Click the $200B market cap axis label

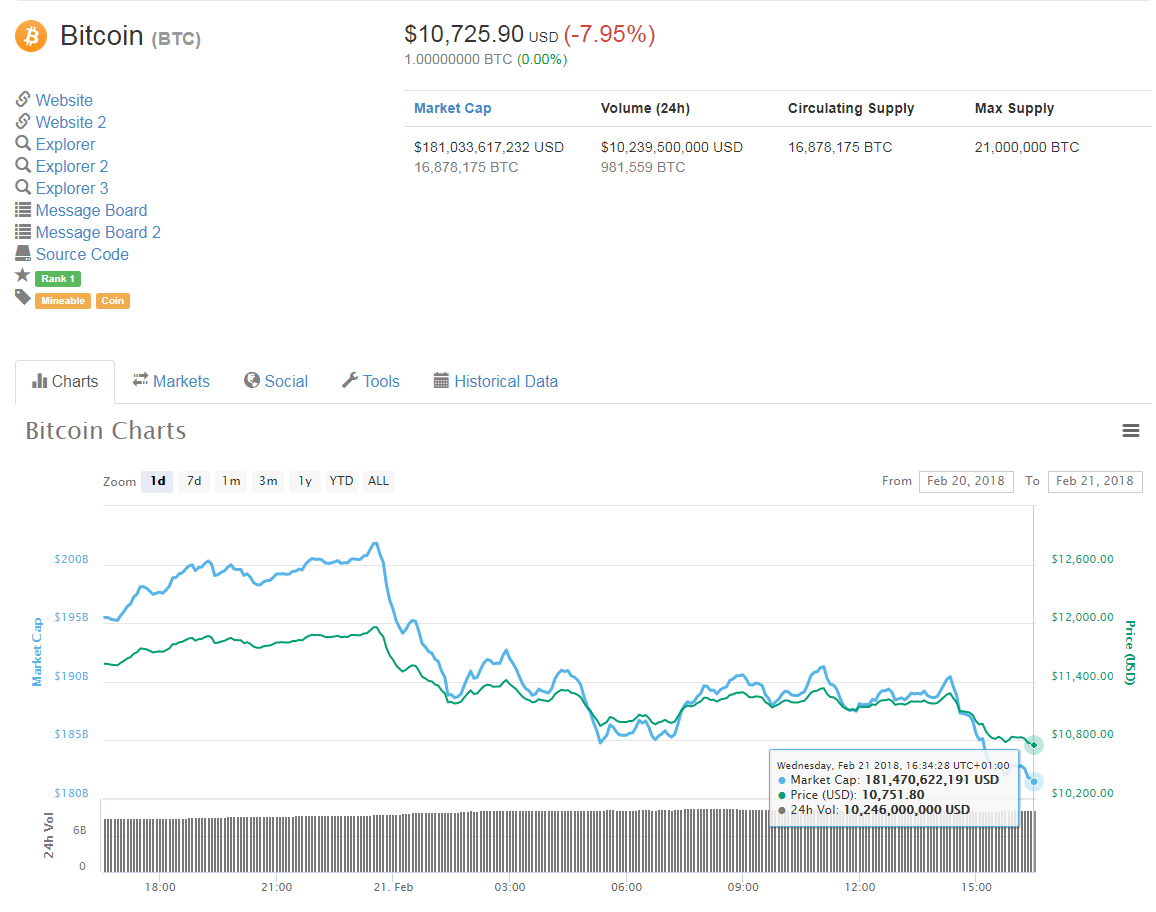pyautogui.click(x=72, y=559)
